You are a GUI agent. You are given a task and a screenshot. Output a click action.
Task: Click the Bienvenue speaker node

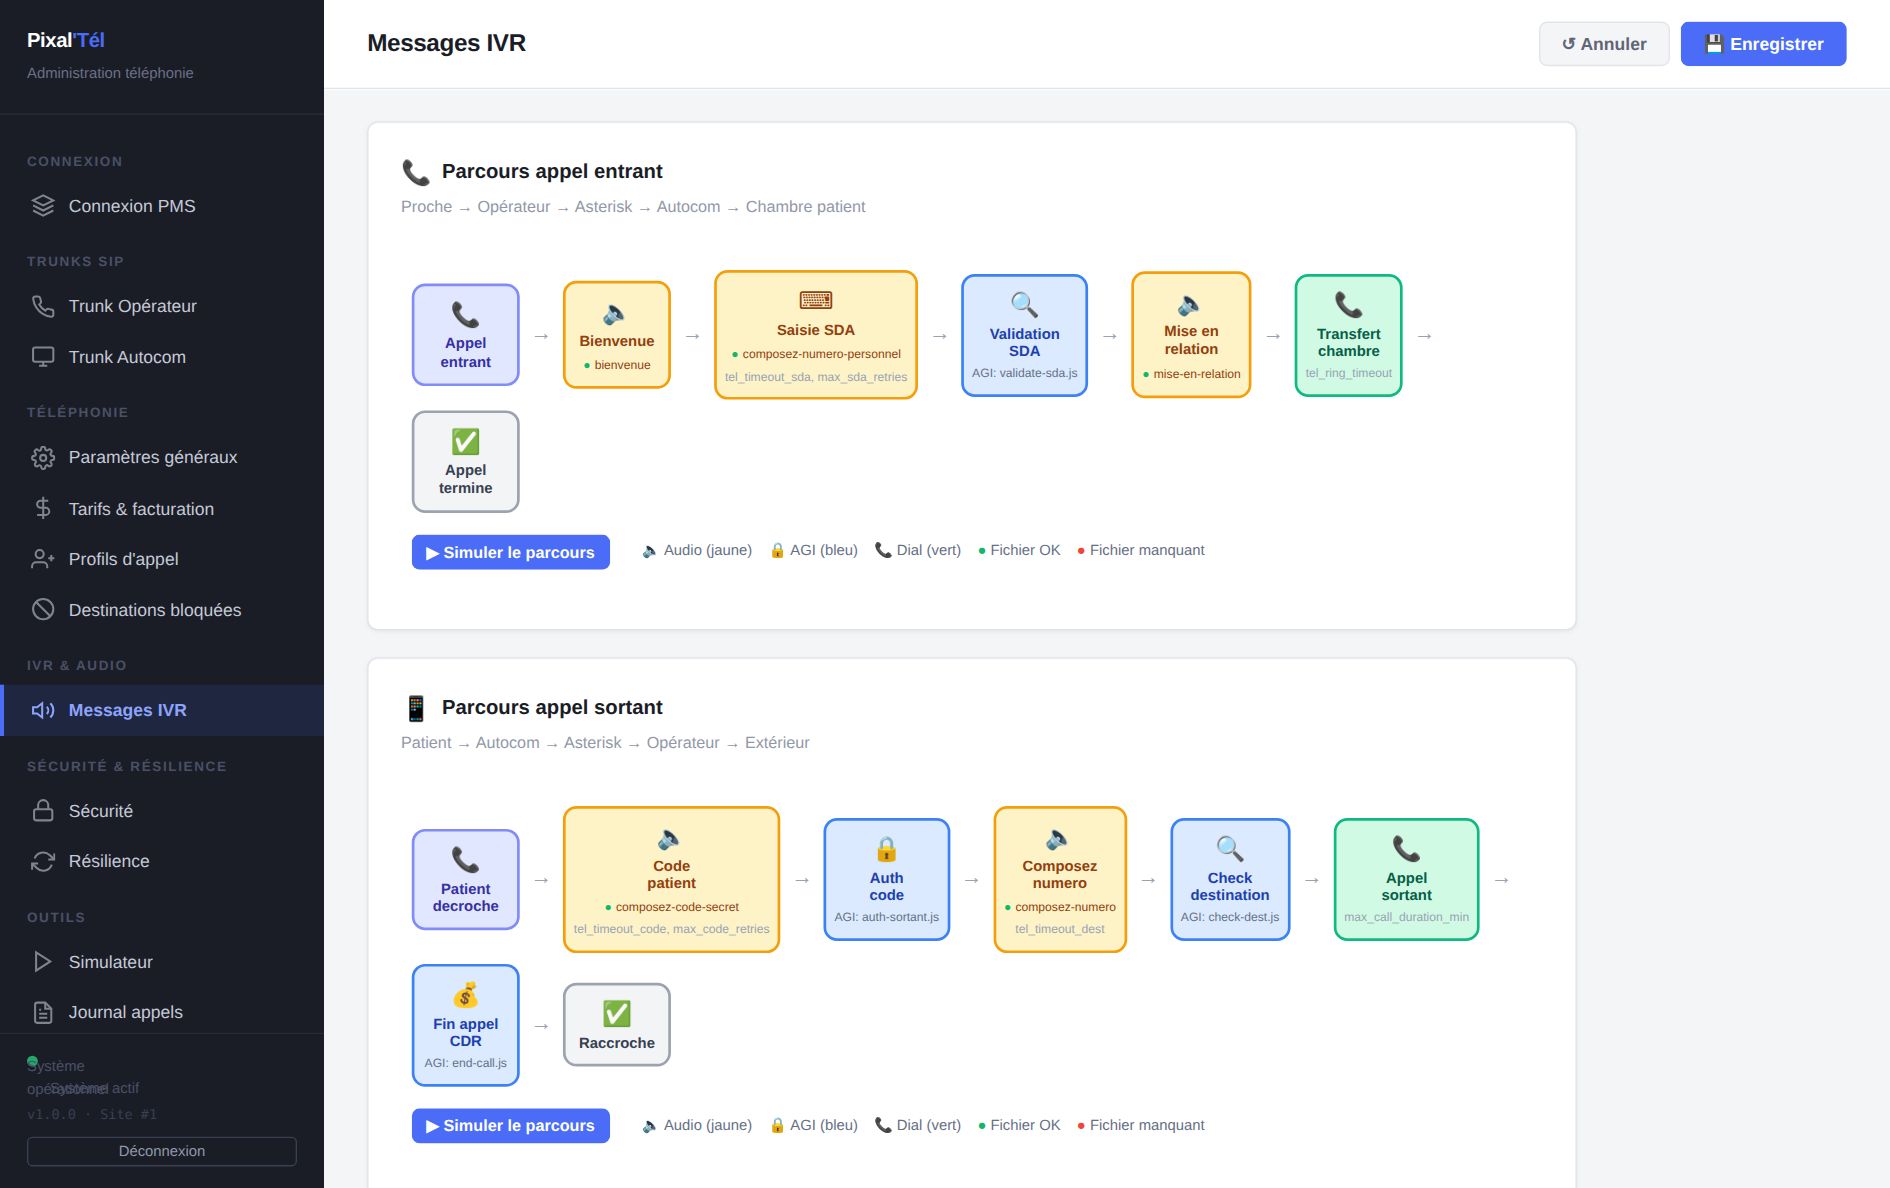click(617, 335)
